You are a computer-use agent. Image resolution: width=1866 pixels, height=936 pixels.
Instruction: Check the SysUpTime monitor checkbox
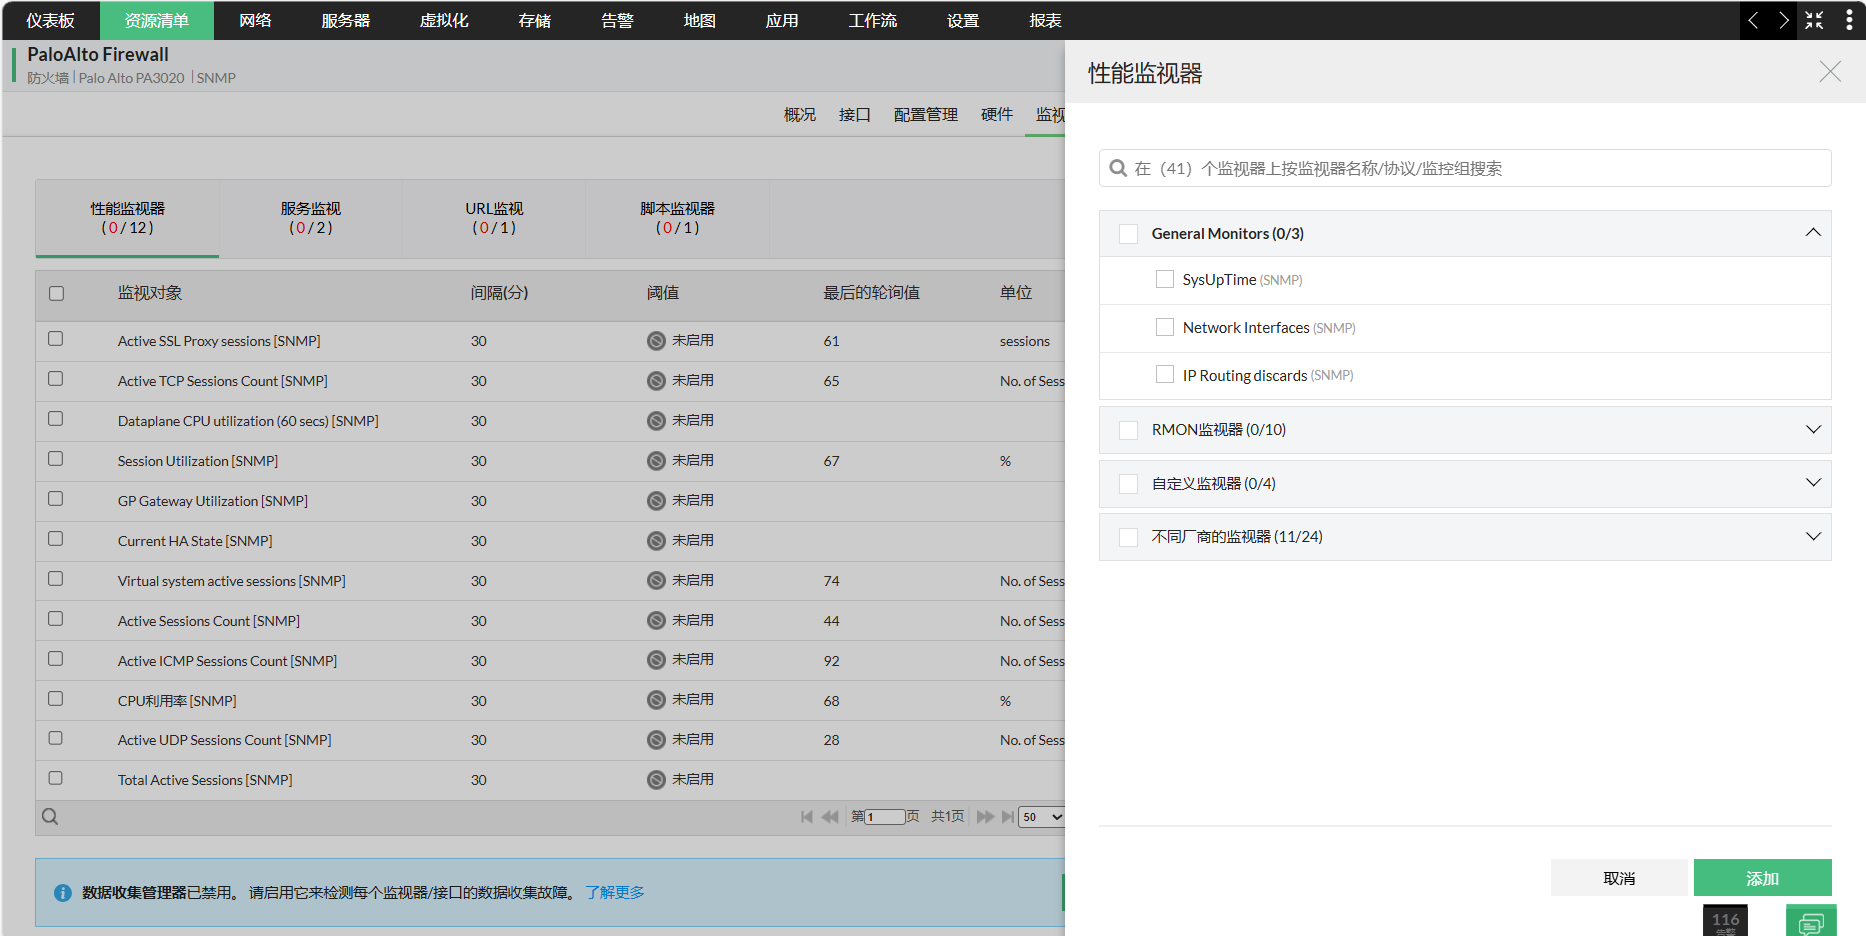click(x=1164, y=279)
